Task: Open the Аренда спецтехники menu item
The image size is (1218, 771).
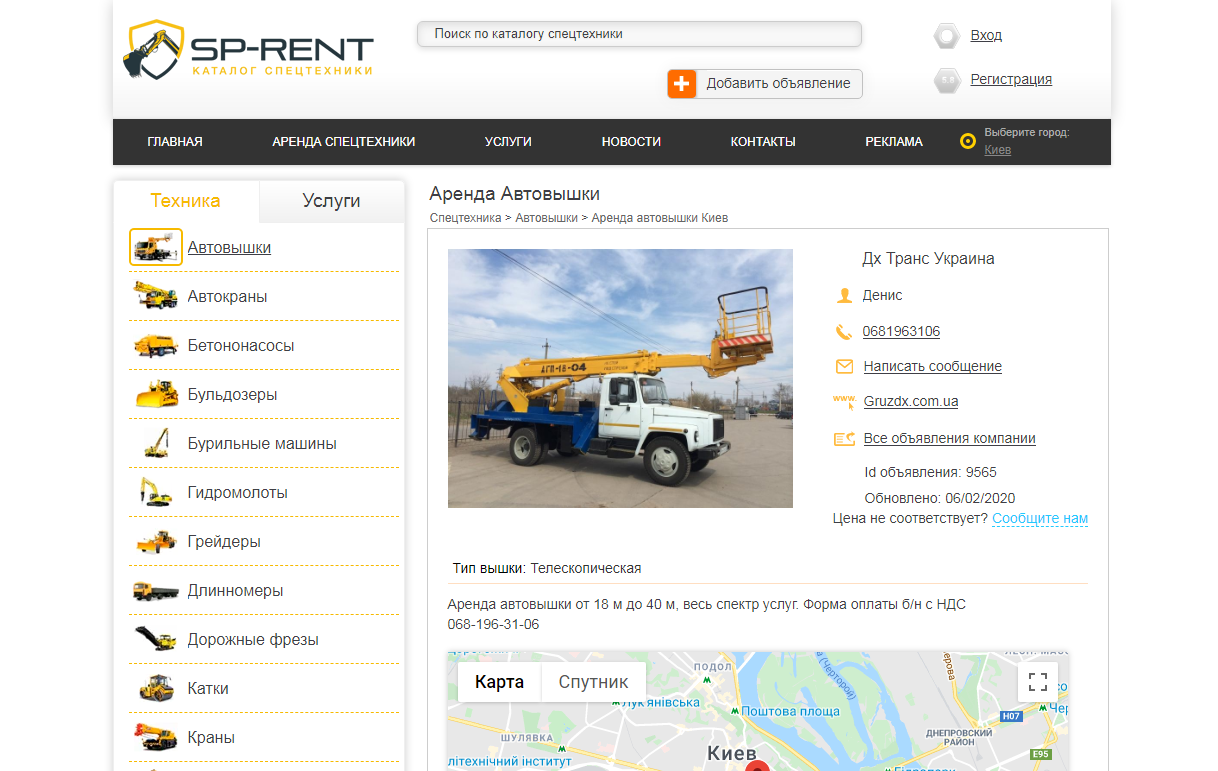Action: (343, 142)
